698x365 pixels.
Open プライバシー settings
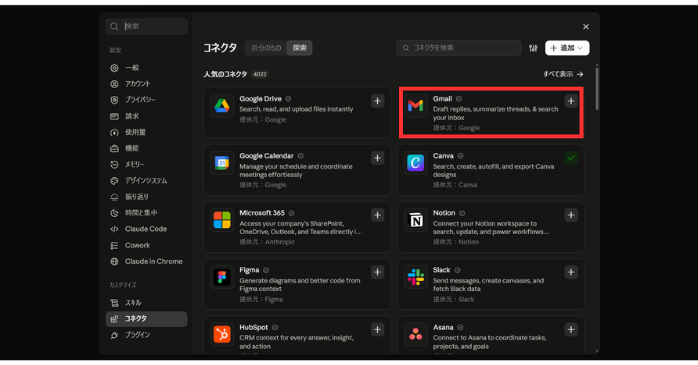(x=146, y=100)
